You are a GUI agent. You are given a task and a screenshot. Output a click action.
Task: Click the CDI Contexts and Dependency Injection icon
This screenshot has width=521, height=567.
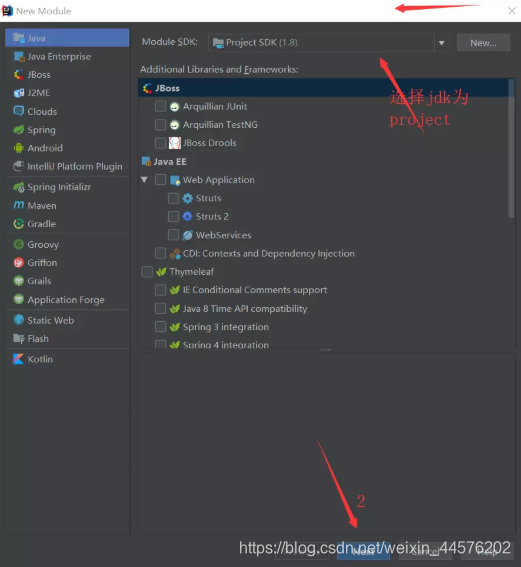tap(175, 254)
